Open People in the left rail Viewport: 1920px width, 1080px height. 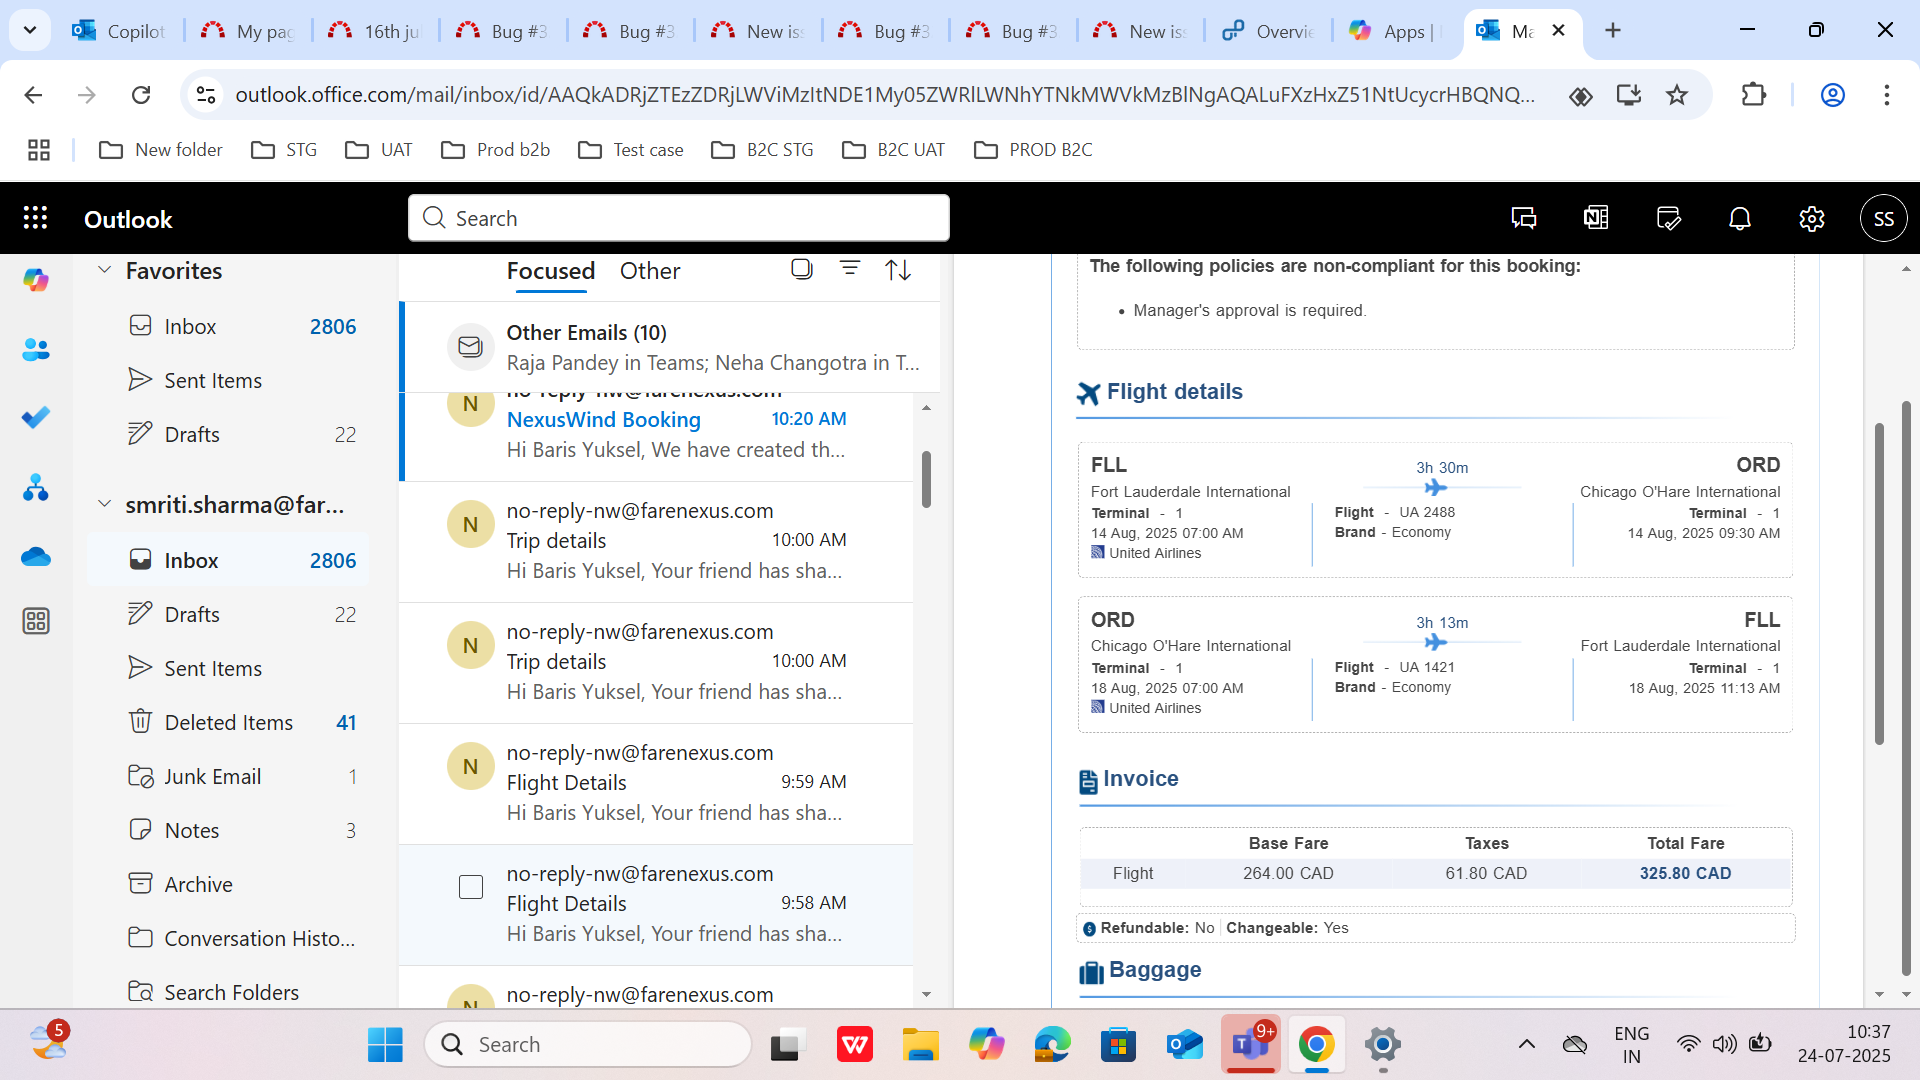(36, 350)
